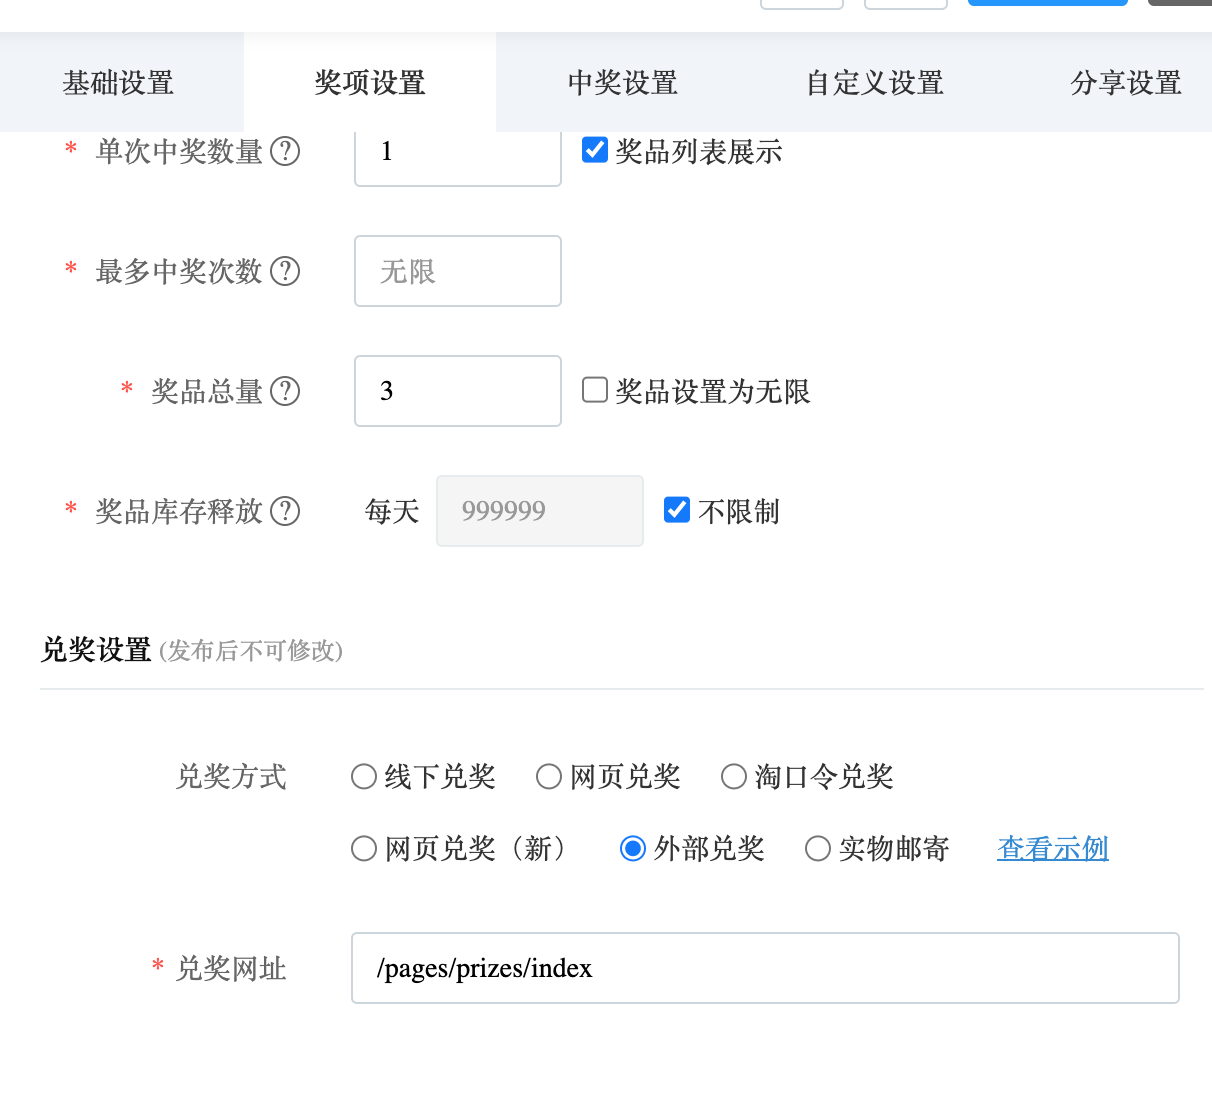Switch to the 基础设置 tab
The image size is (1212, 1104).
[119, 83]
